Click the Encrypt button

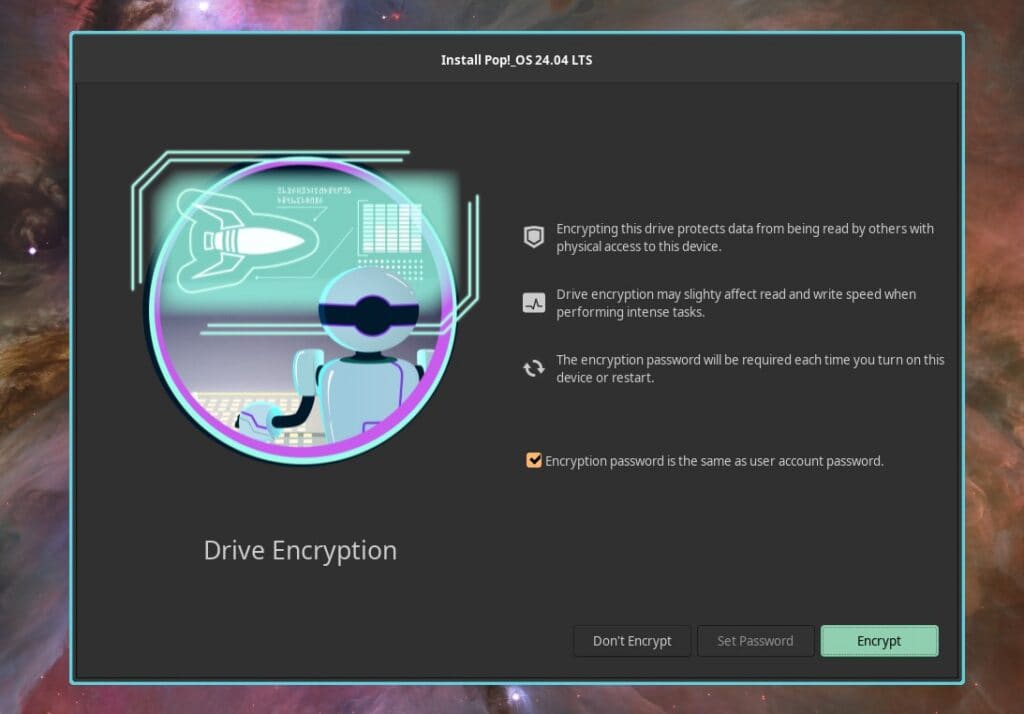pos(878,640)
